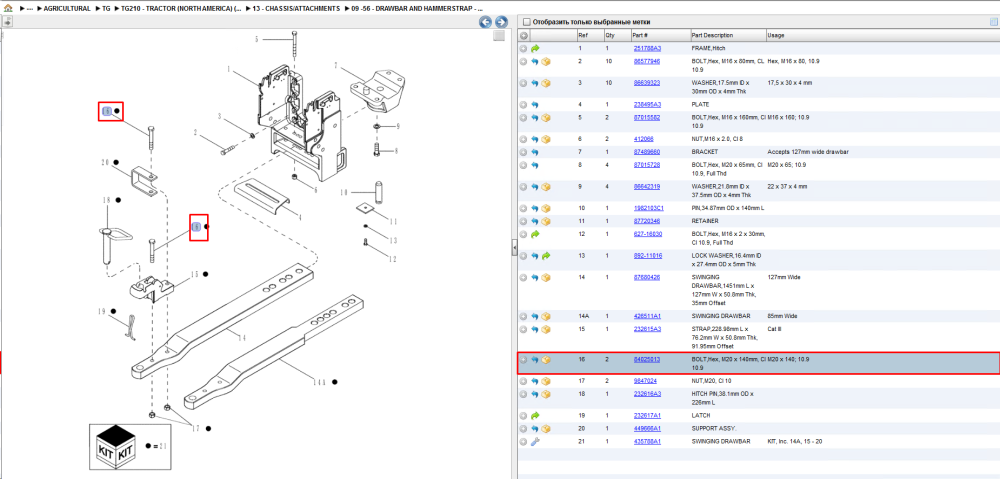Click the gray circle icon in the table header

coord(523,36)
